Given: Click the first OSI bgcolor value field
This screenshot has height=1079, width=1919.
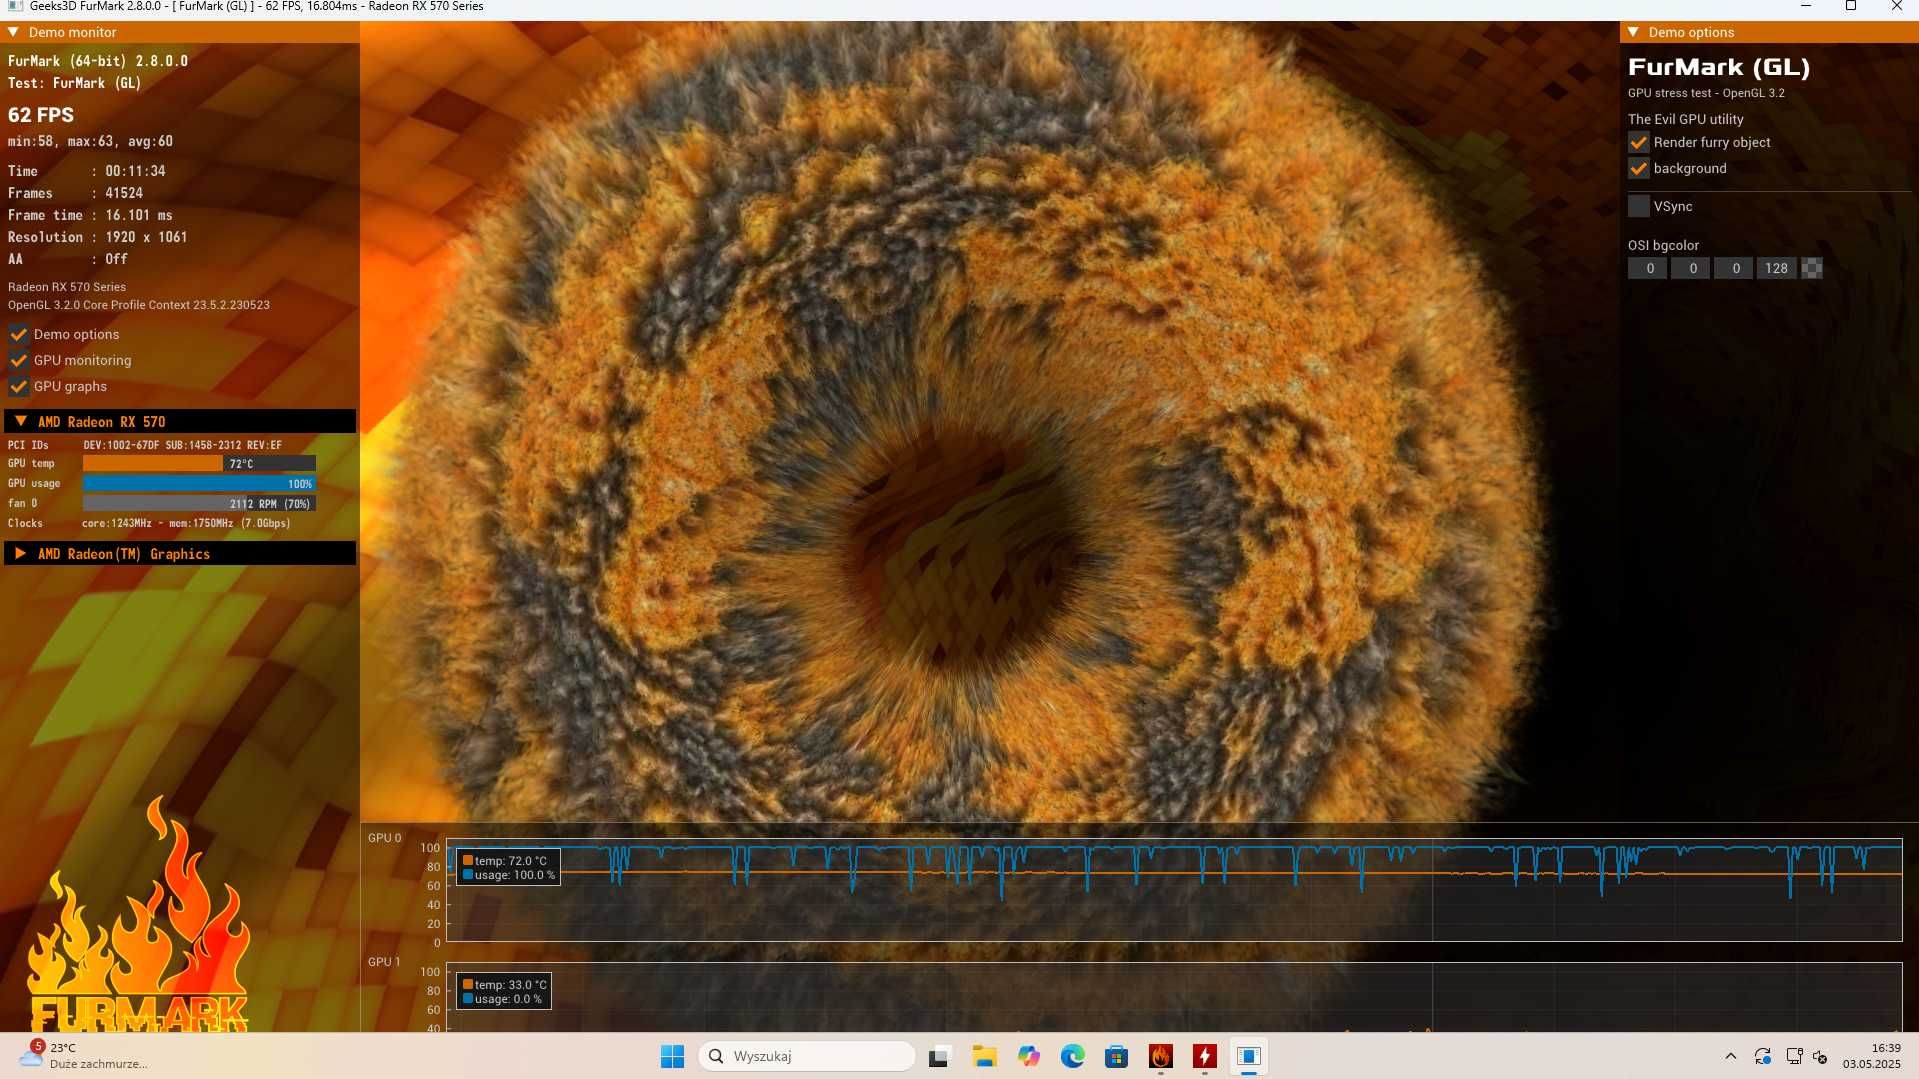Looking at the screenshot, I should (1647, 268).
